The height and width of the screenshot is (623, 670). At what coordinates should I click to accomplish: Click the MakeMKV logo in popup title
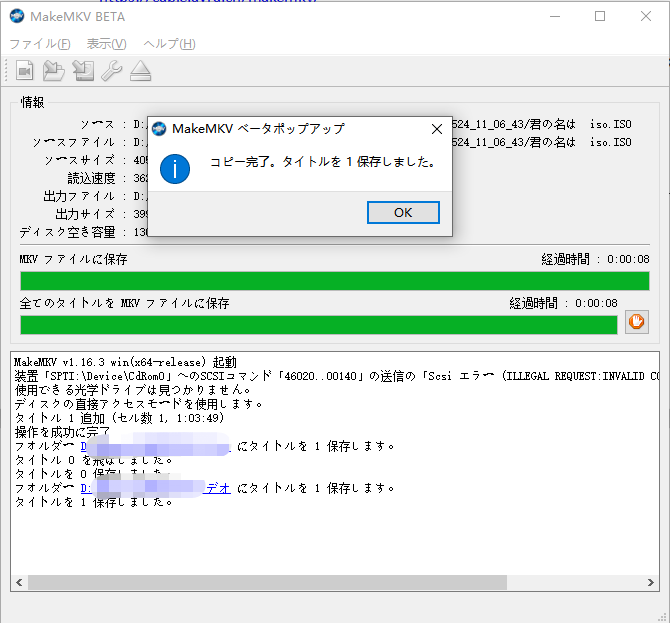coord(159,128)
